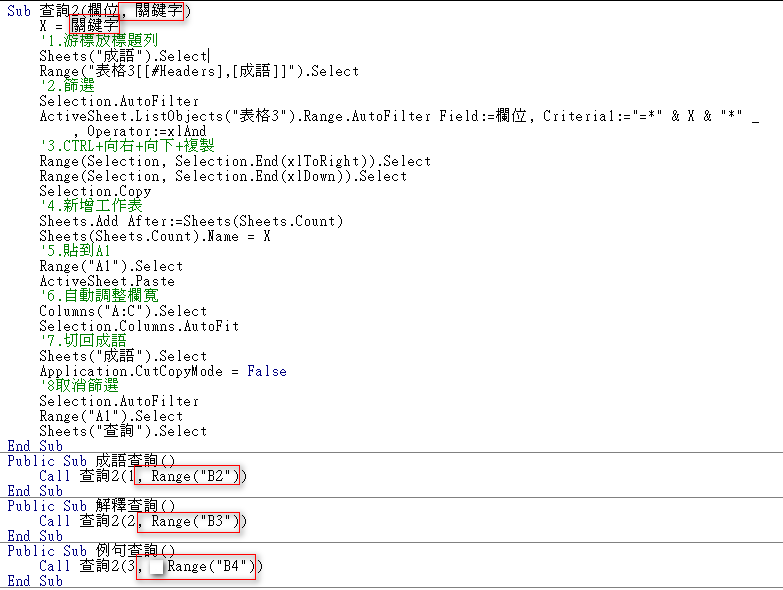Click the comment '2.篩選'
This screenshot has height=590, width=783.
pyautogui.click(x=67, y=86)
